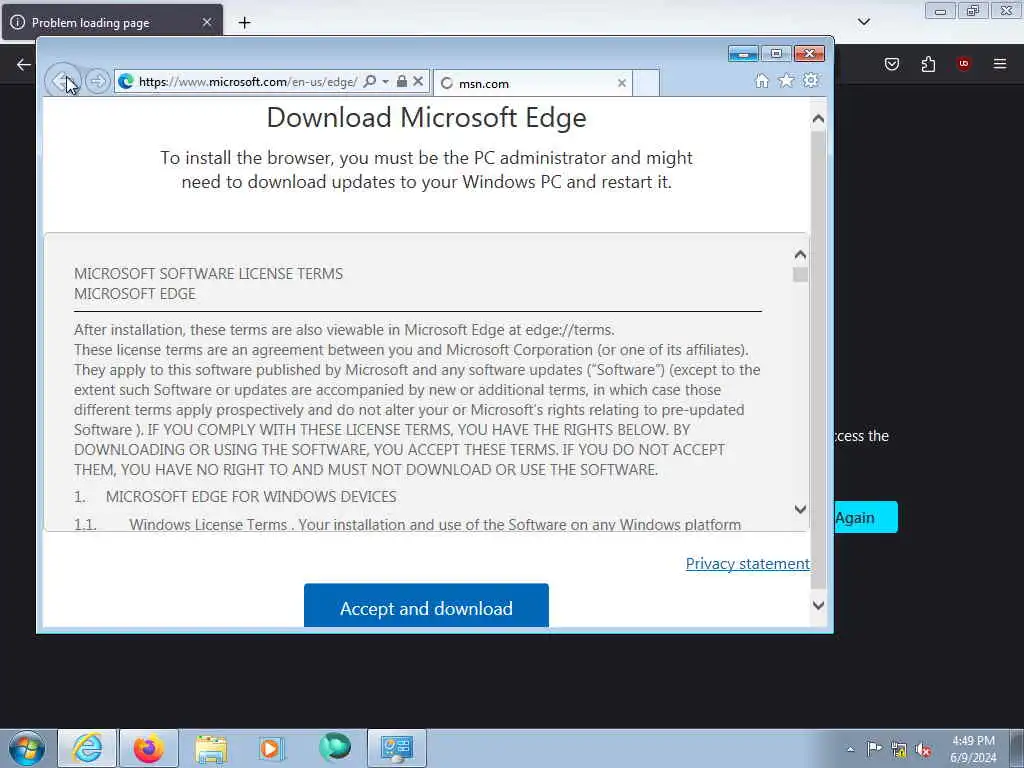Image resolution: width=1024 pixels, height=768 pixels.
Task: Click the security lock icon in address bar
Action: [402, 82]
